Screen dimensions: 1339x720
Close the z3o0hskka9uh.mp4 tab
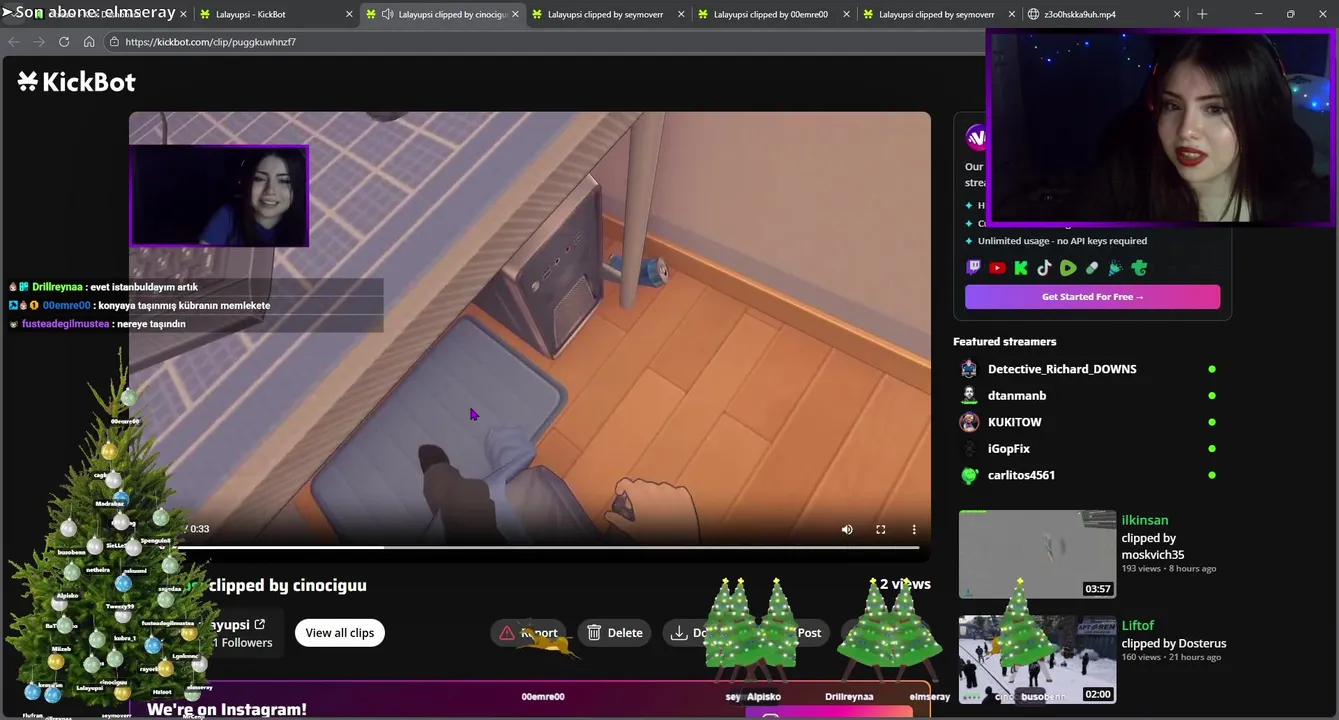point(1176,15)
